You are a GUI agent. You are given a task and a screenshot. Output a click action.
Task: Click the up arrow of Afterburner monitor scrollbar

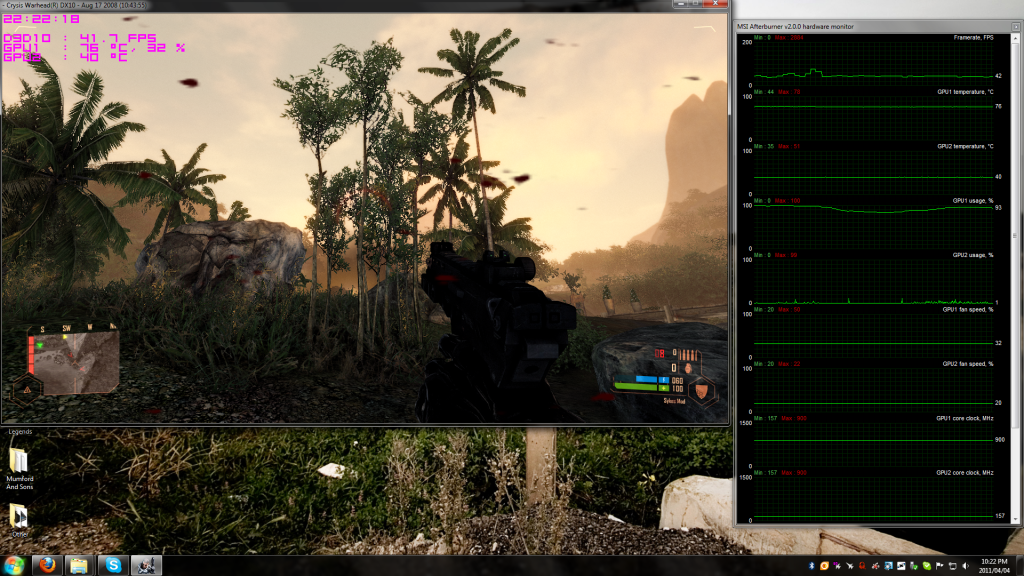tap(1016, 39)
